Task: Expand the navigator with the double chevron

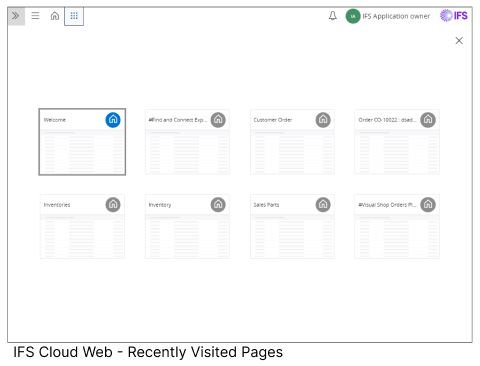Action: click(x=16, y=16)
